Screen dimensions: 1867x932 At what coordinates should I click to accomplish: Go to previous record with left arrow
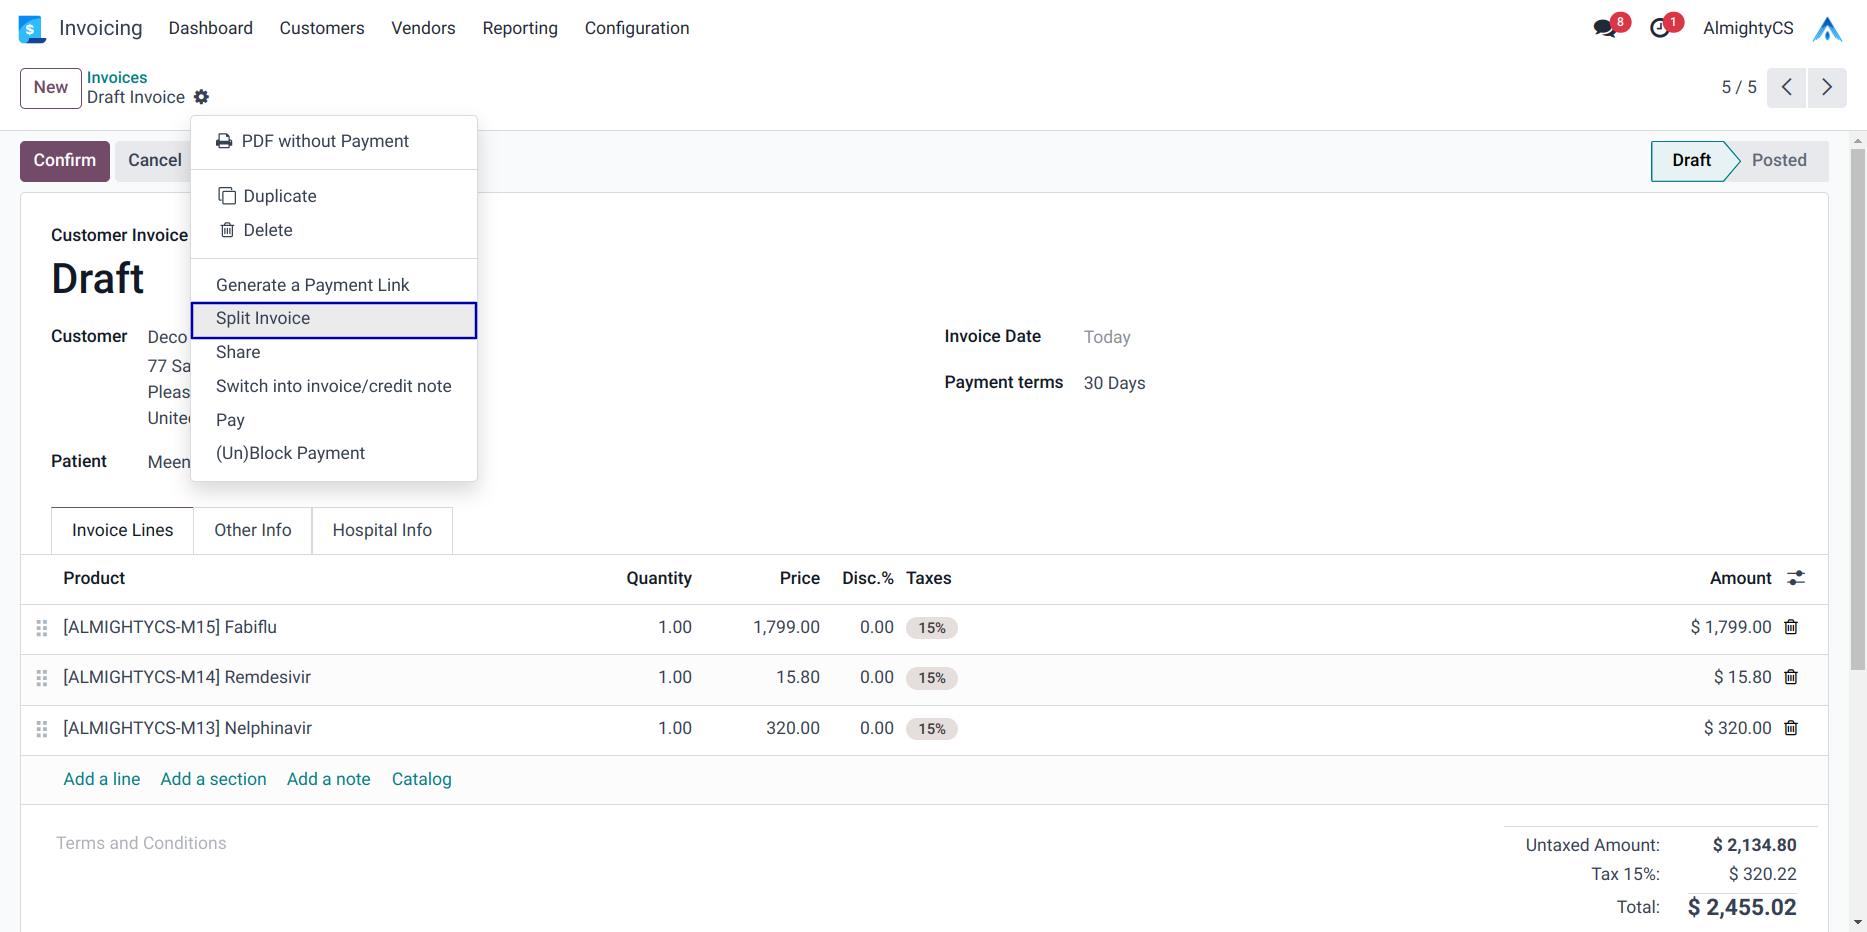tap(1786, 88)
